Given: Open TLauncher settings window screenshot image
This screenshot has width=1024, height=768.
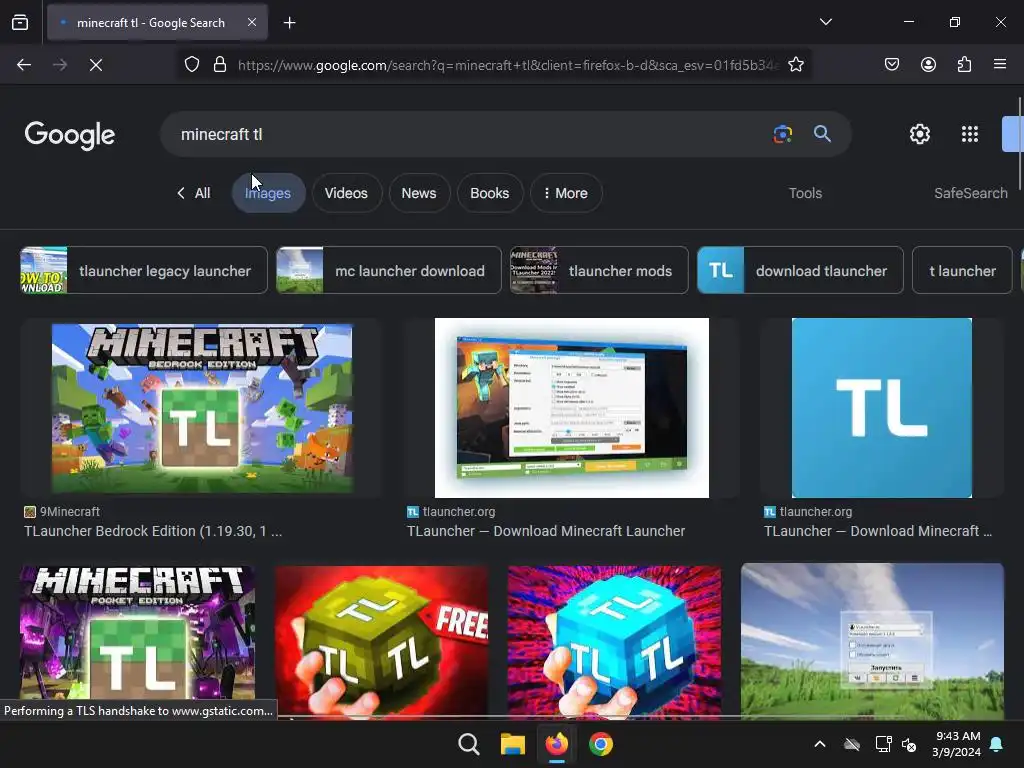Looking at the screenshot, I should click(571, 408).
